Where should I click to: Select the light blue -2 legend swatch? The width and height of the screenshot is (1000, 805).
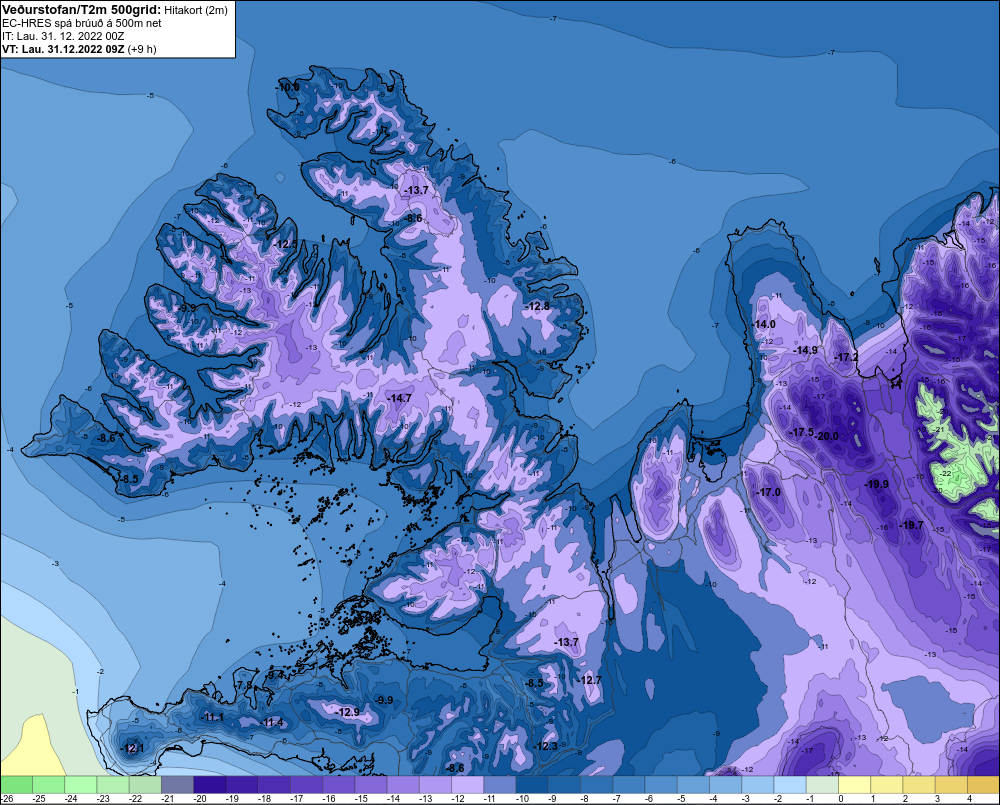(x=790, y=785)
